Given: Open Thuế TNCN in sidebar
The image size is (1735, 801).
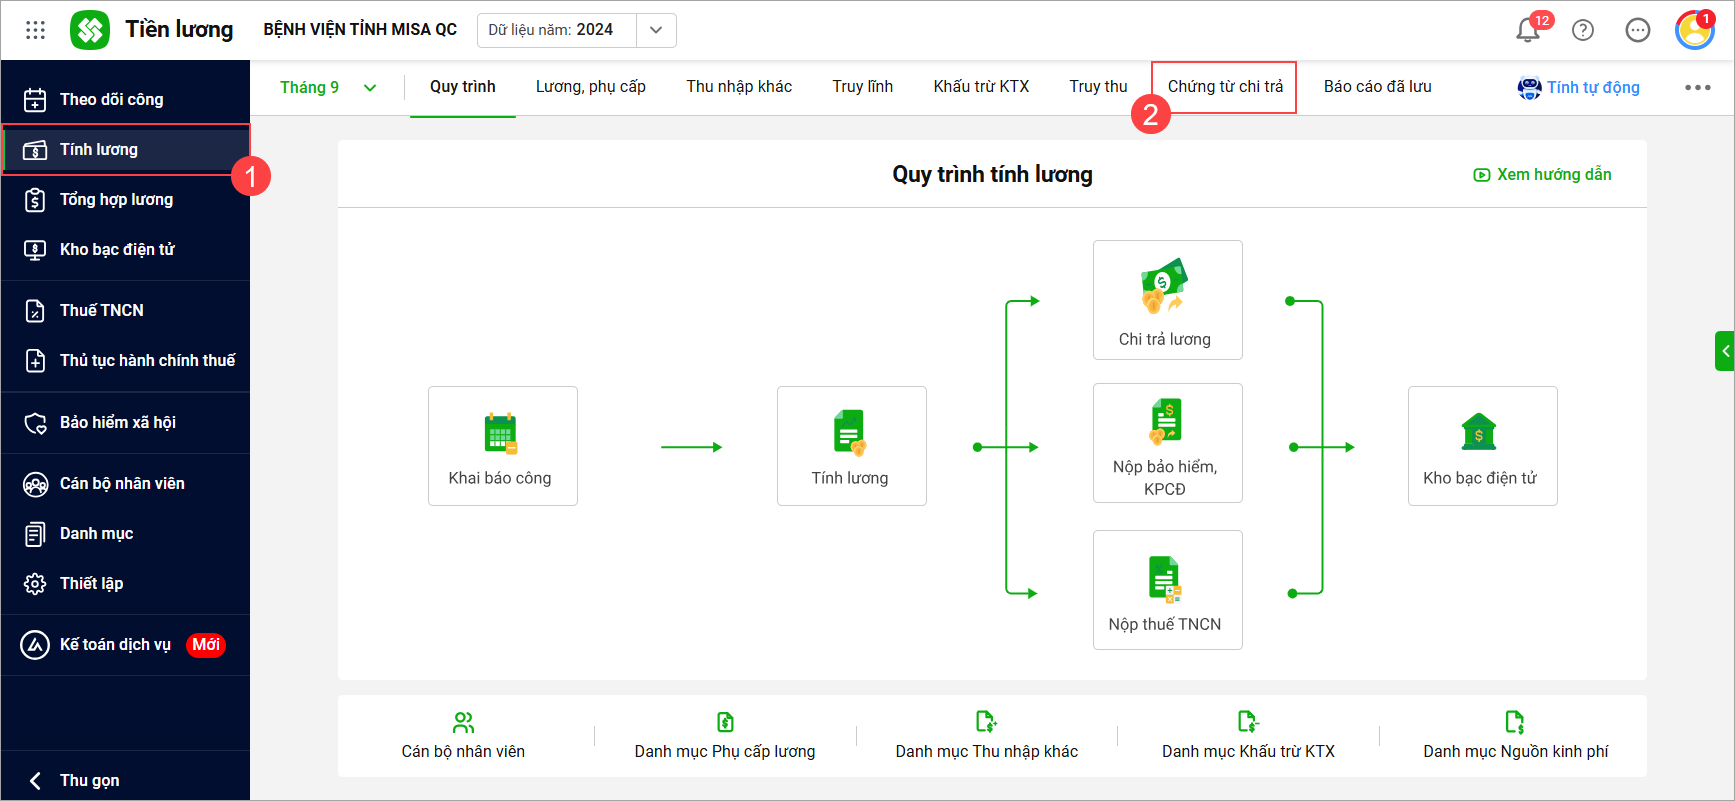Looking at the screenshot, I should (125, 310).
